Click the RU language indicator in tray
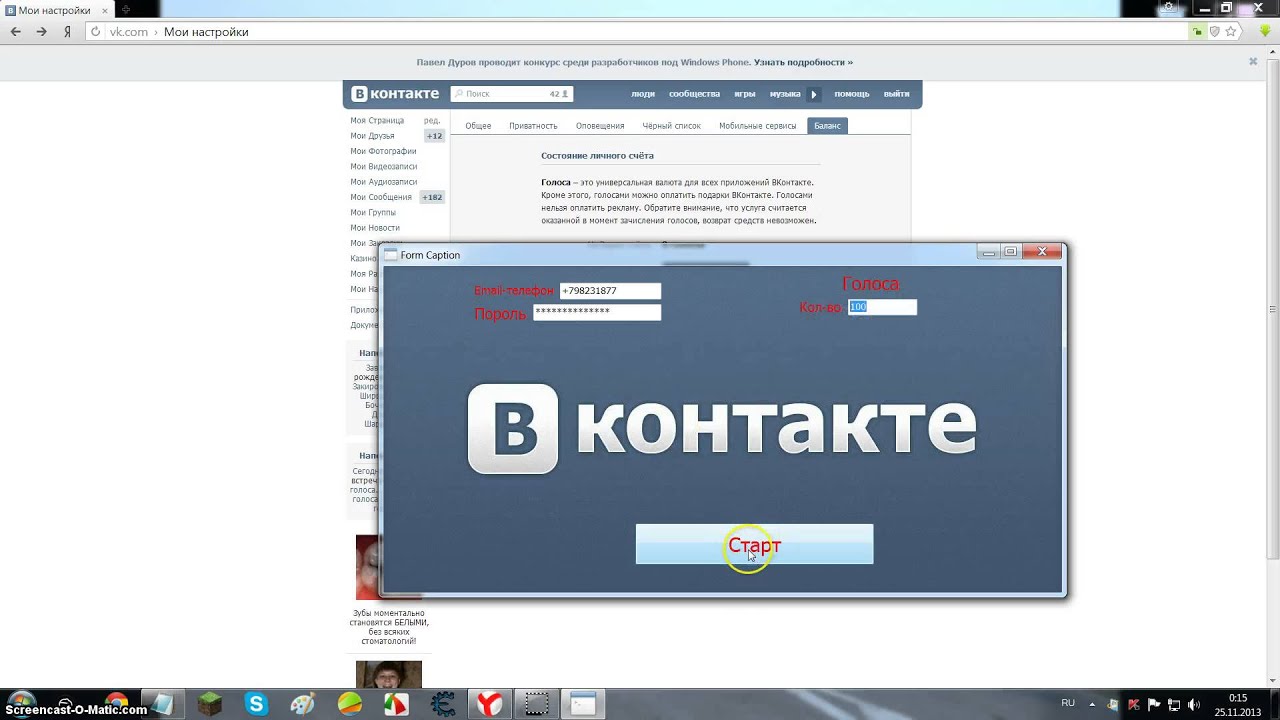This screenshot has height=720, width=1280. tap(1068, 703)
